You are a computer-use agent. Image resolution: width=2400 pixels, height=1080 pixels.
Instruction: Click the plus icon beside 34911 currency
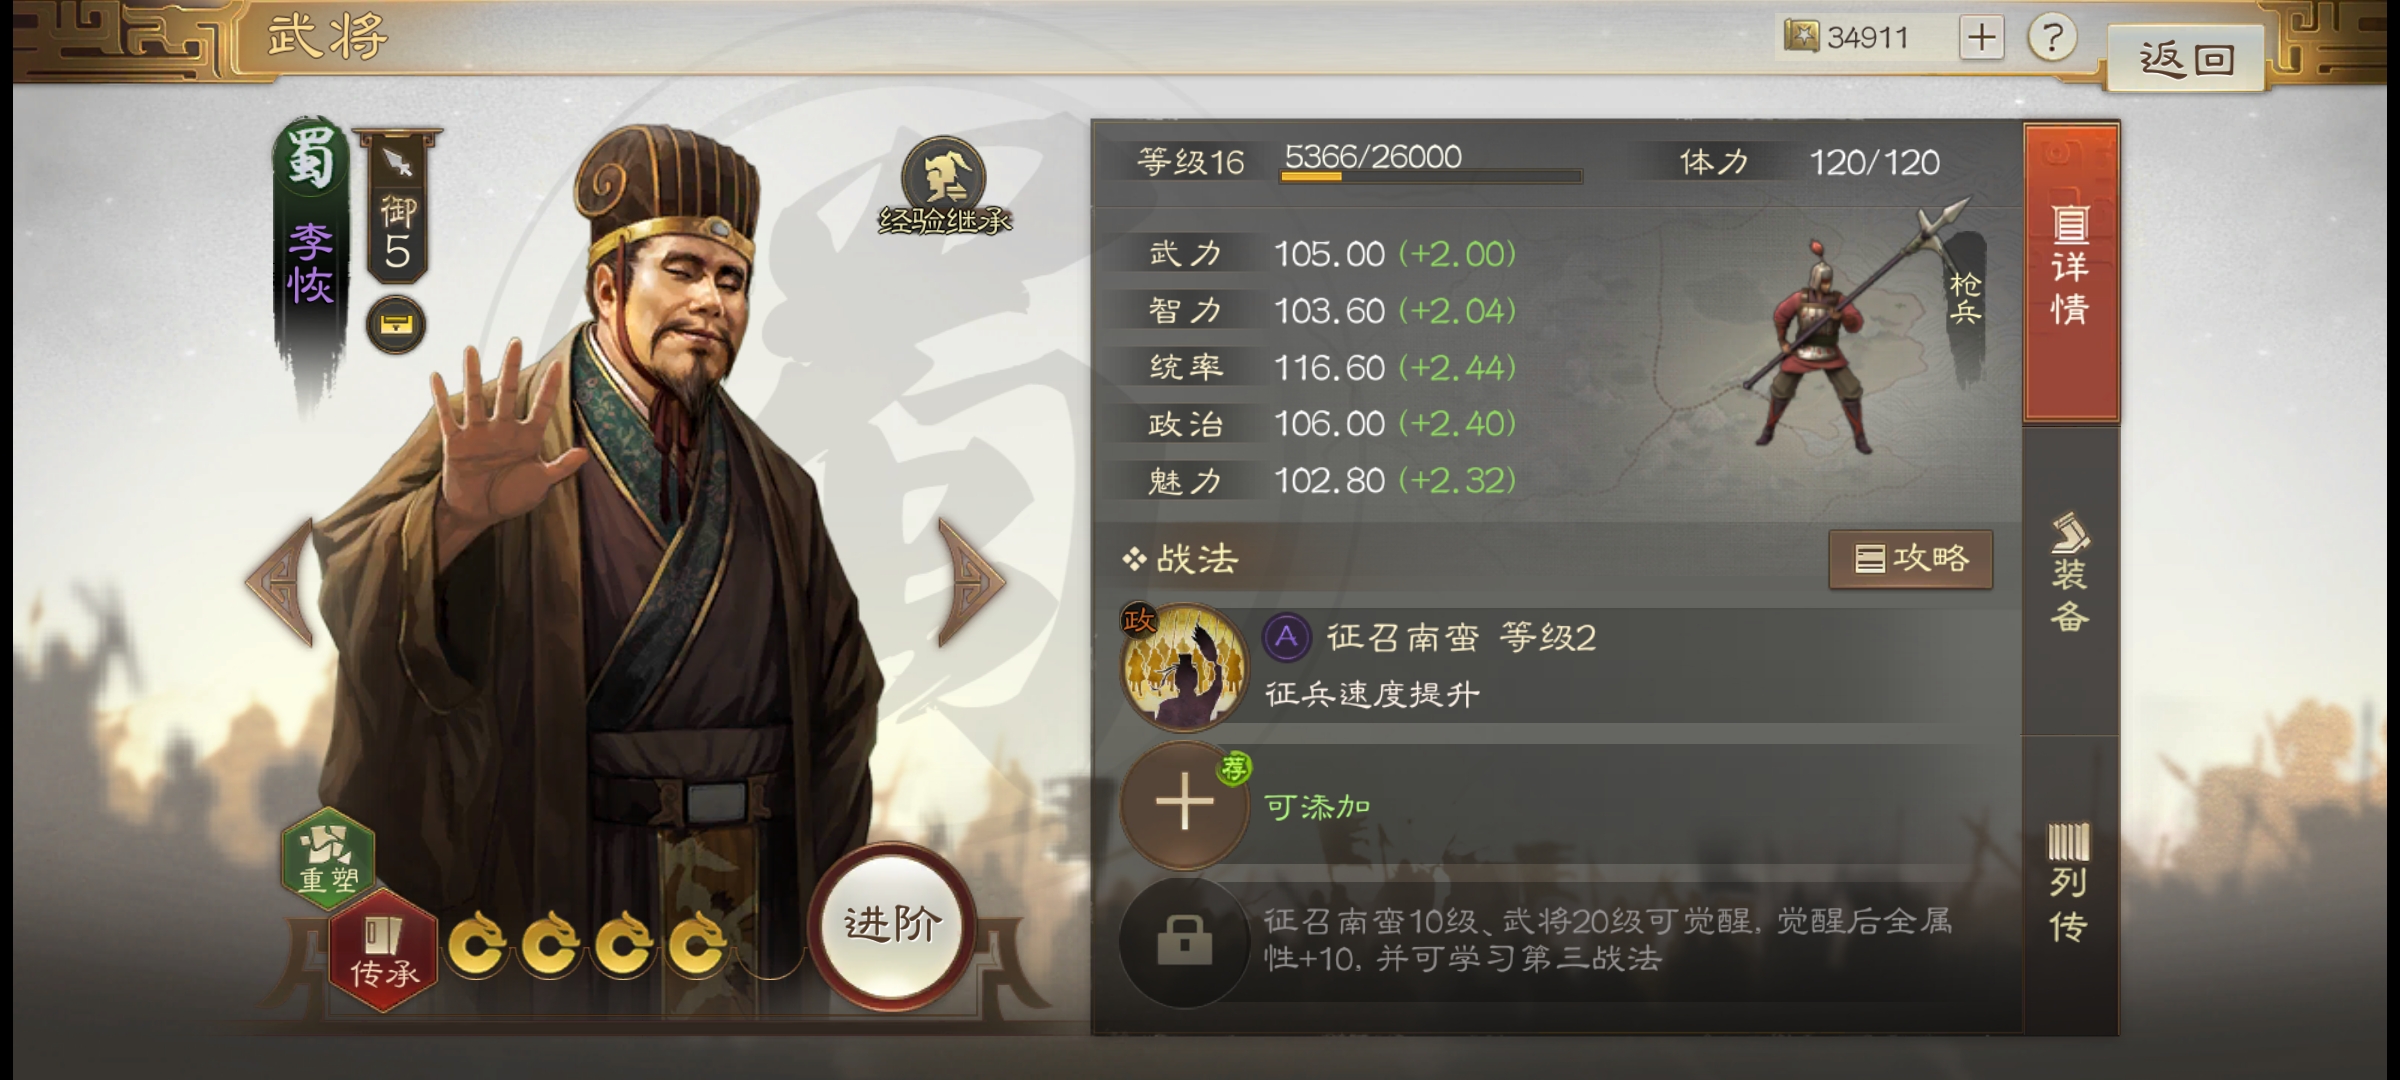[1981, 38]
